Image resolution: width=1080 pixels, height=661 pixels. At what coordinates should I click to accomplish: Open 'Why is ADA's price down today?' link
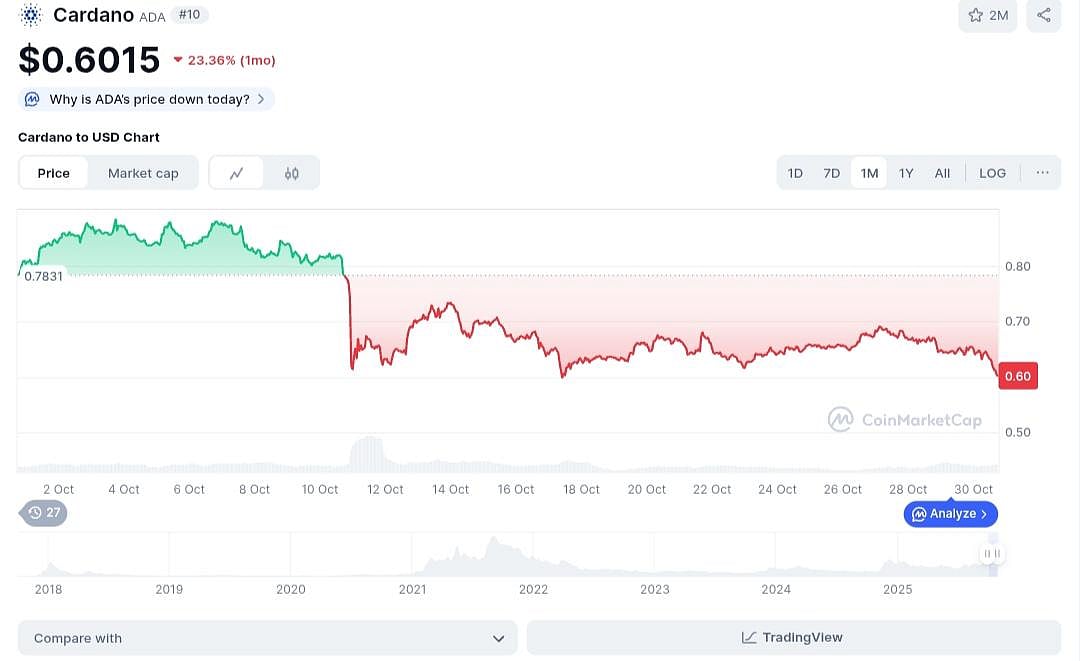tap(146, 99)
